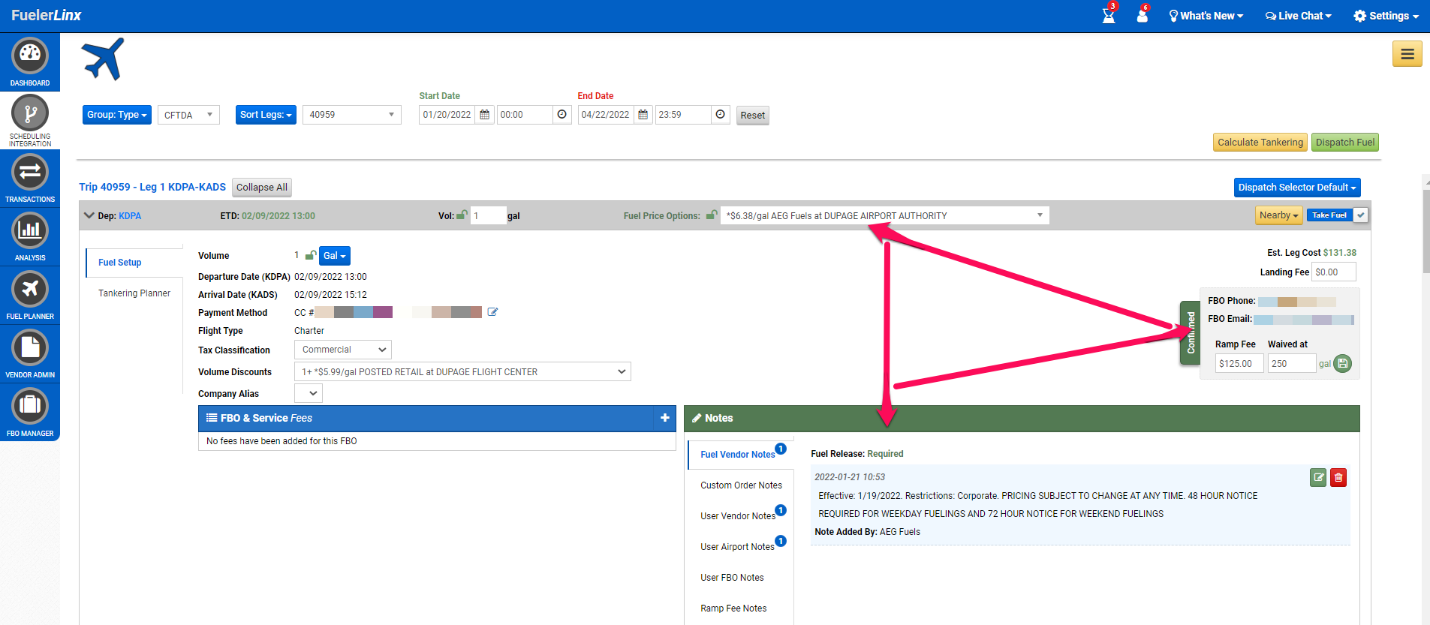1430x625 pixels.
Task: Click the Vol gallons field in leg header
Action: (x=488, y=215)
